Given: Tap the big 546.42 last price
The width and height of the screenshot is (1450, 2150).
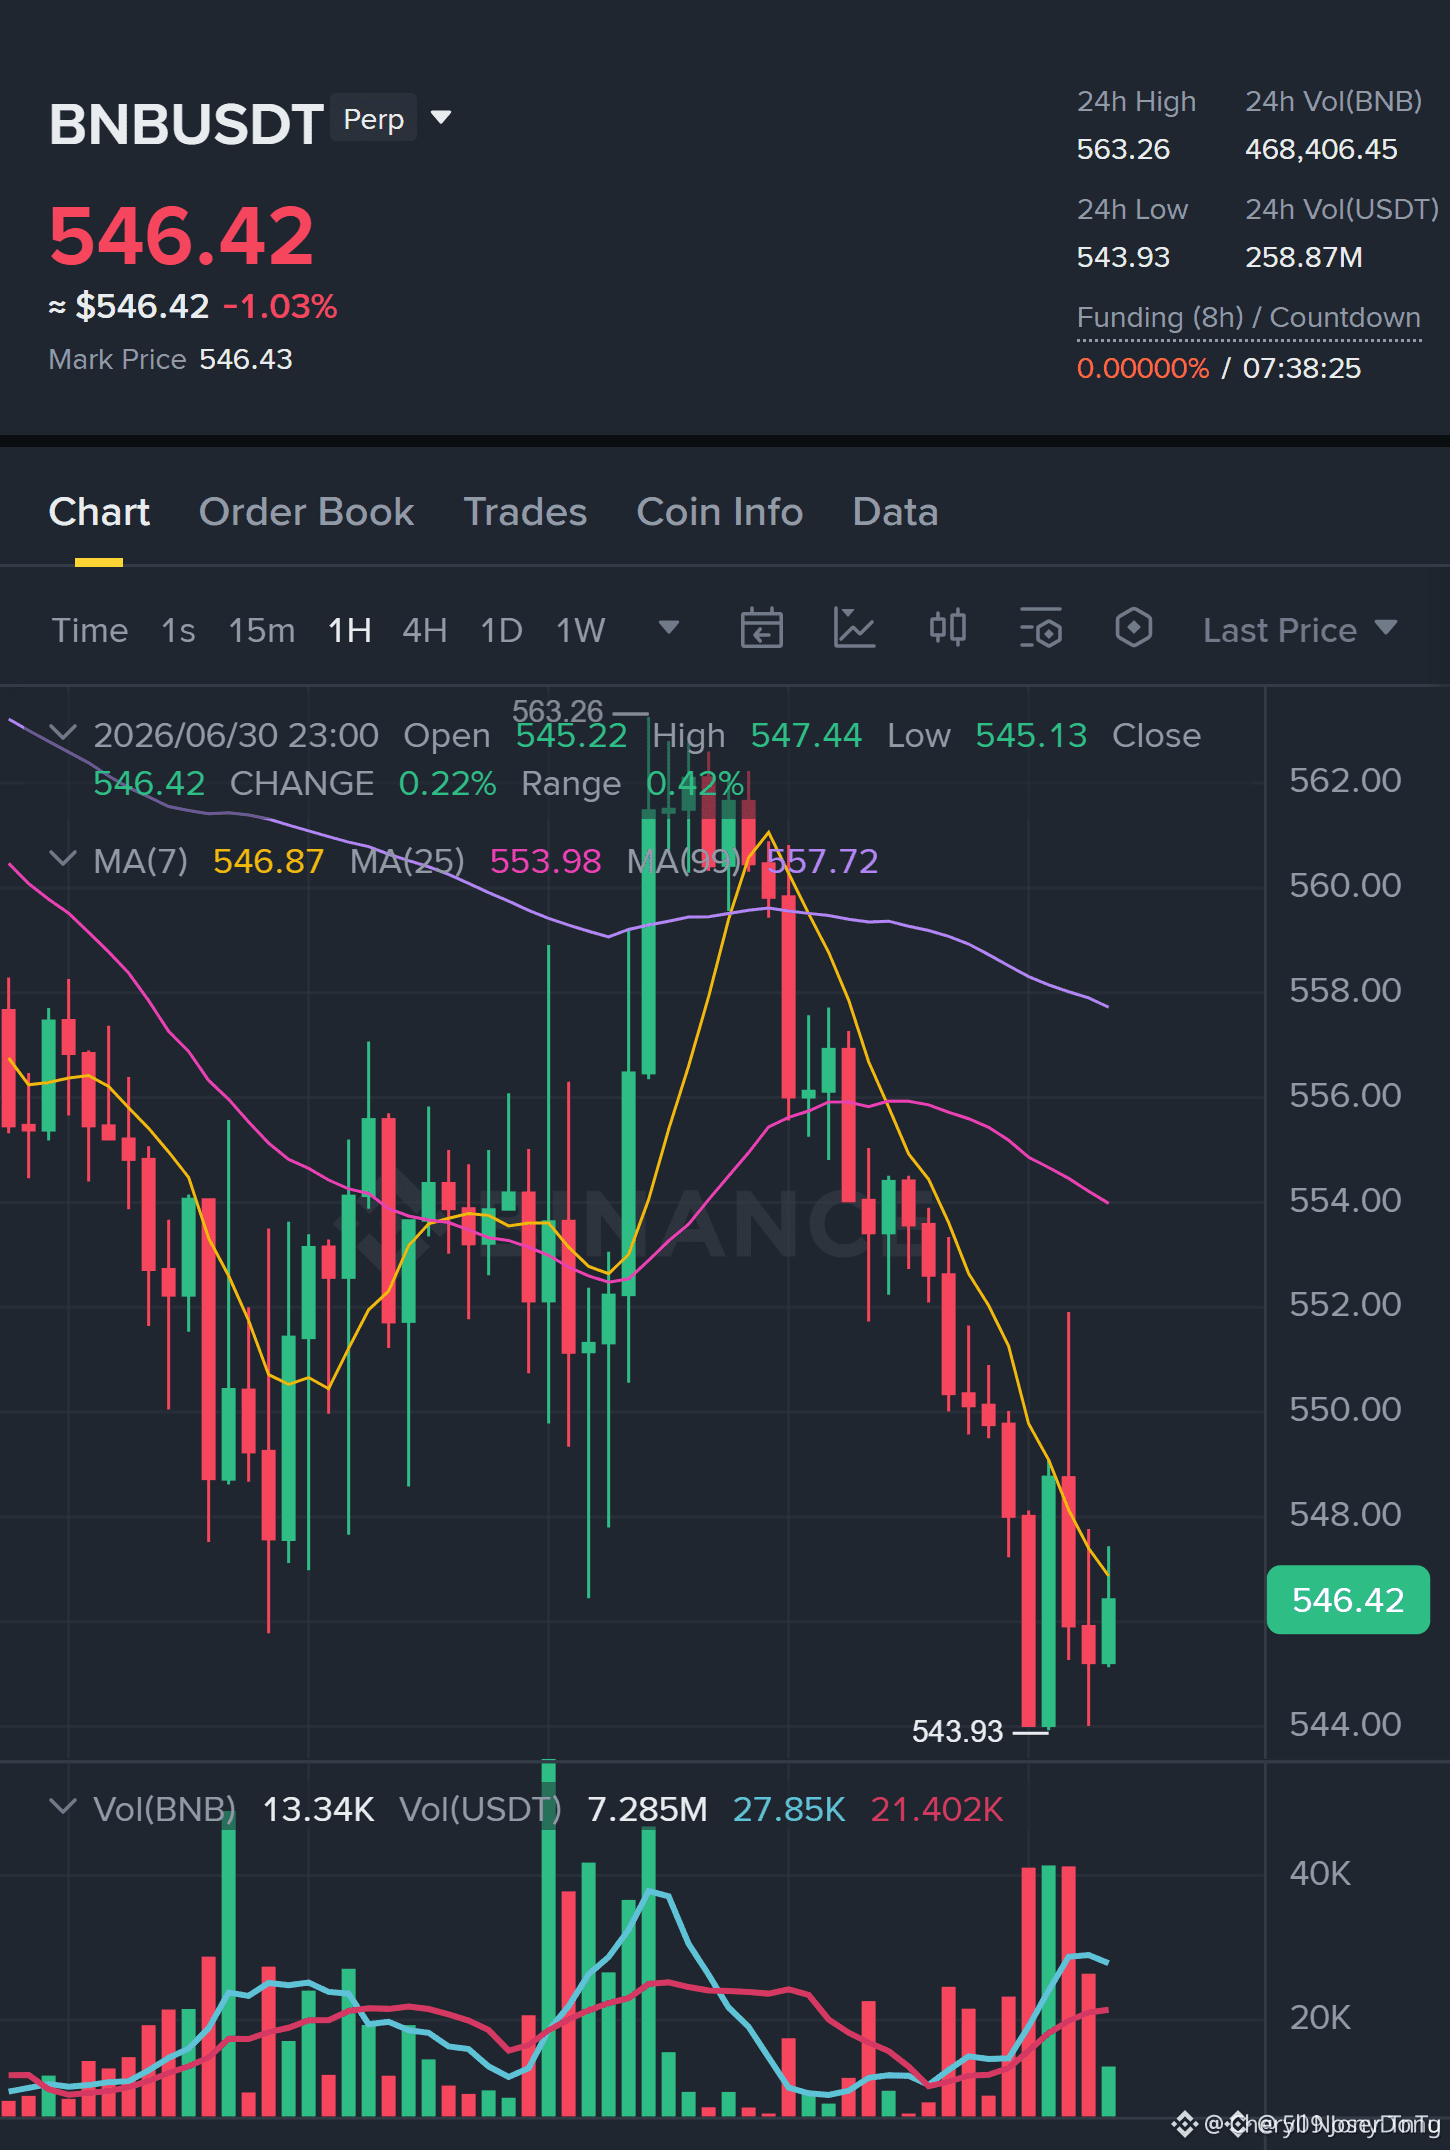Looking at the screenshot, I should pyautogui.click(x=181, y=236).
